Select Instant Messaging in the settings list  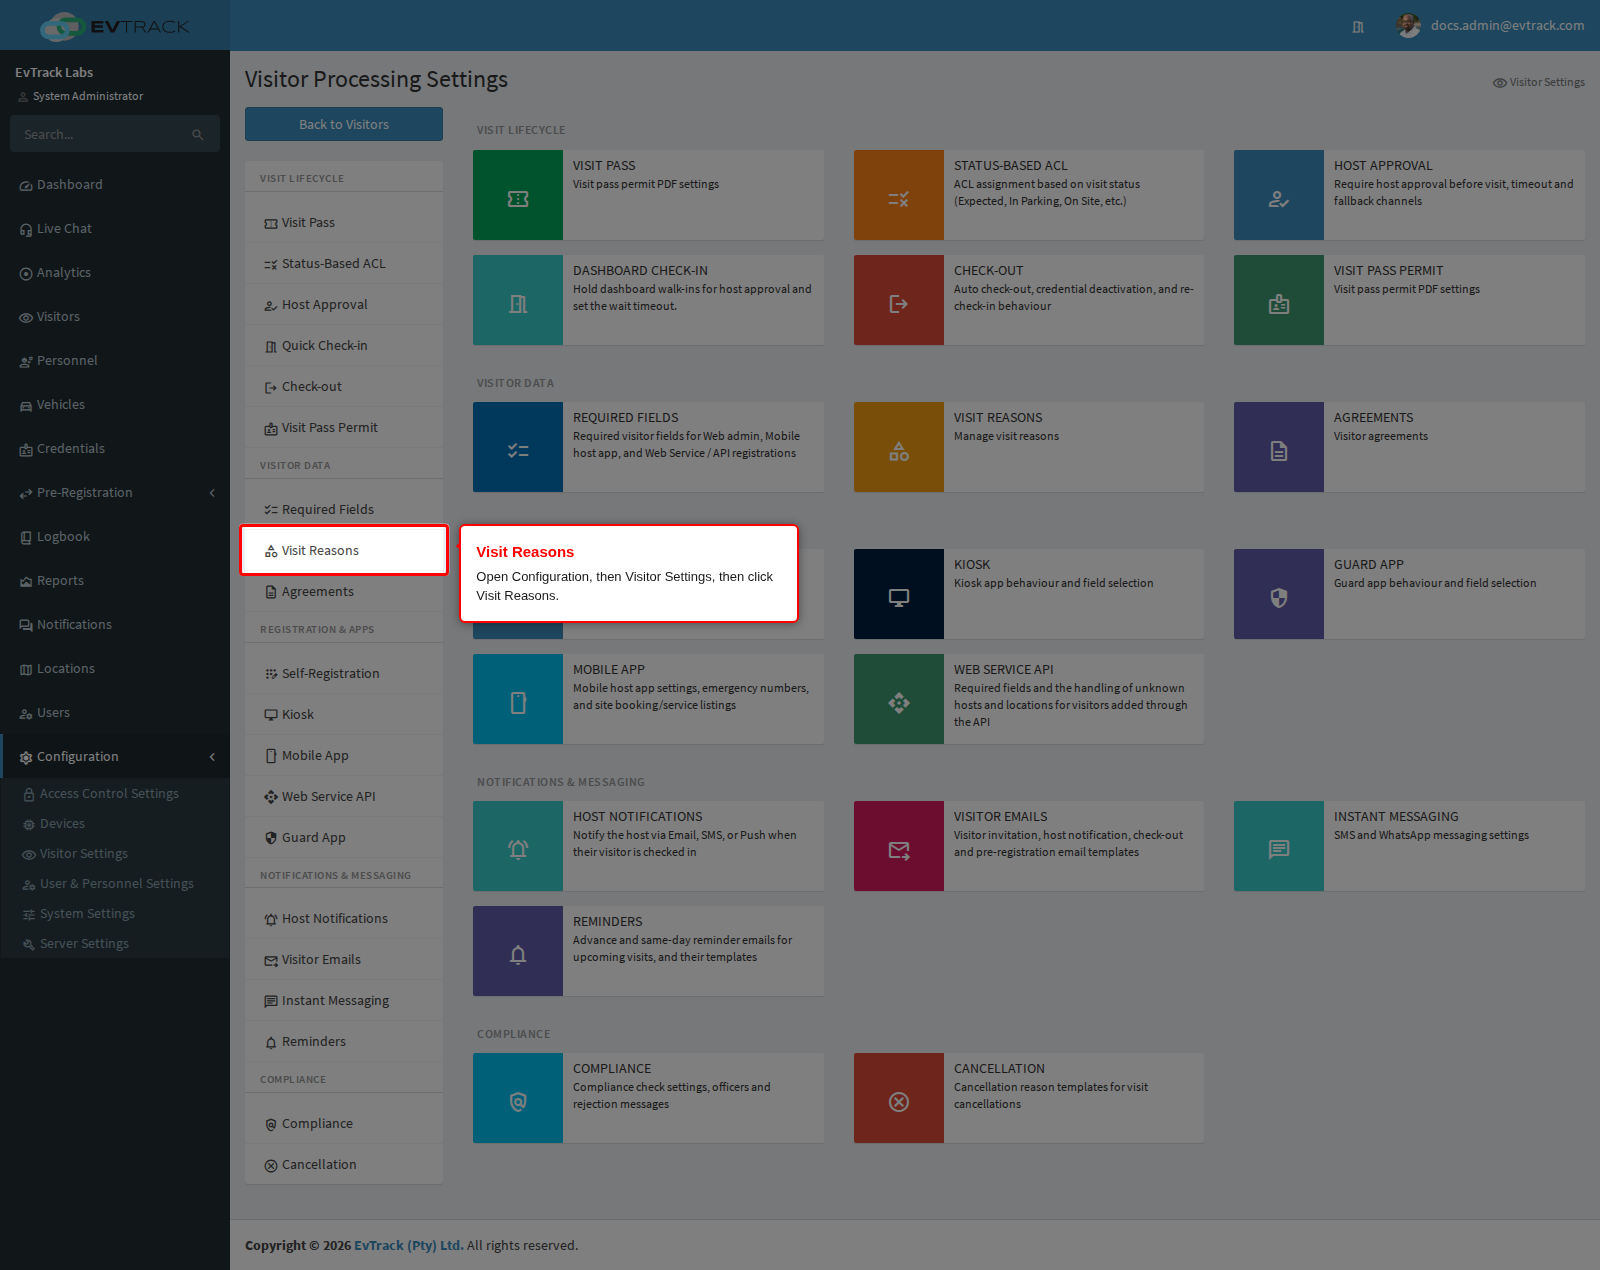(x=344, y=1001)
